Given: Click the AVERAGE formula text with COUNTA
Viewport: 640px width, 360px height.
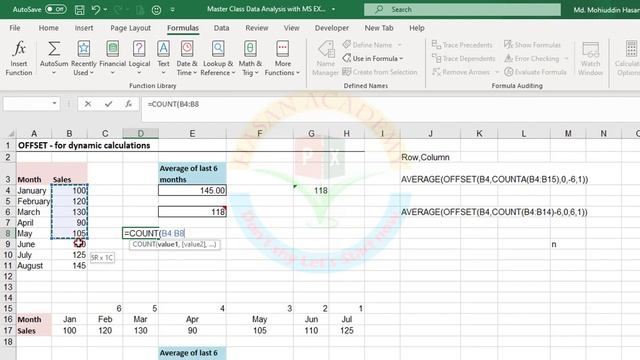Looking at the screenshot, I should [494, 179].
